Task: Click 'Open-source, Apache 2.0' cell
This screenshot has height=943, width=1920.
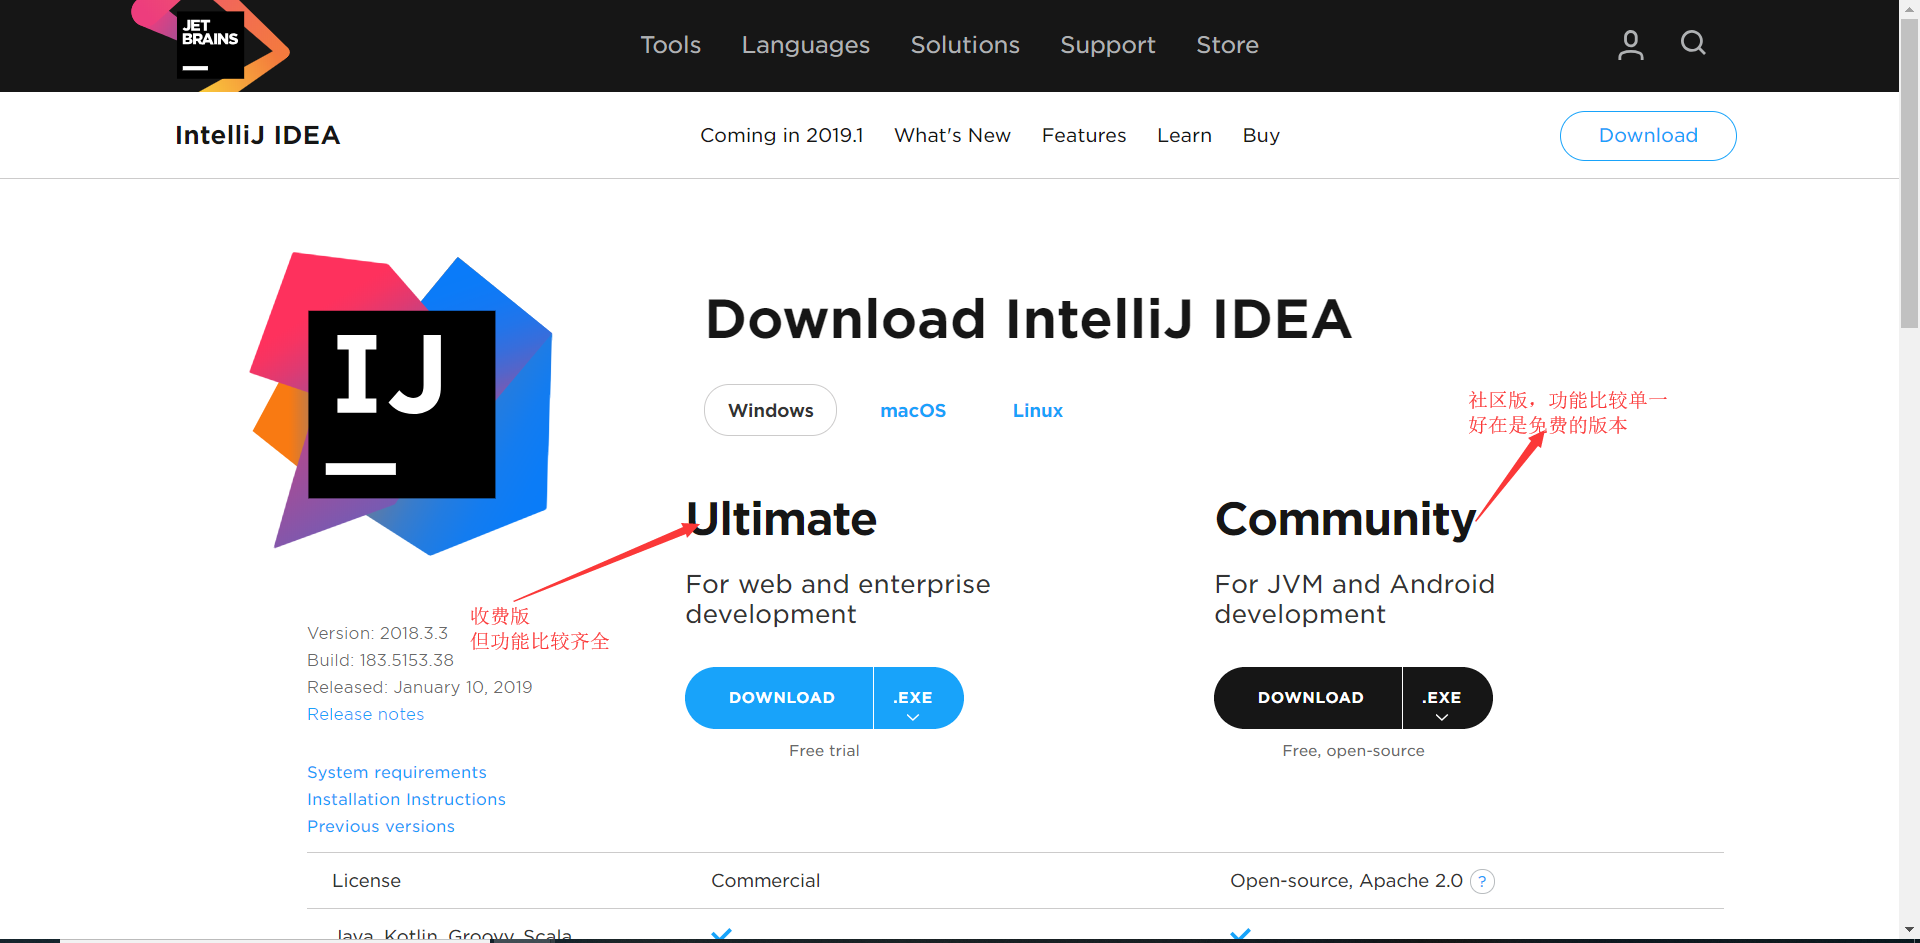Action: (x=1346, y=881)
